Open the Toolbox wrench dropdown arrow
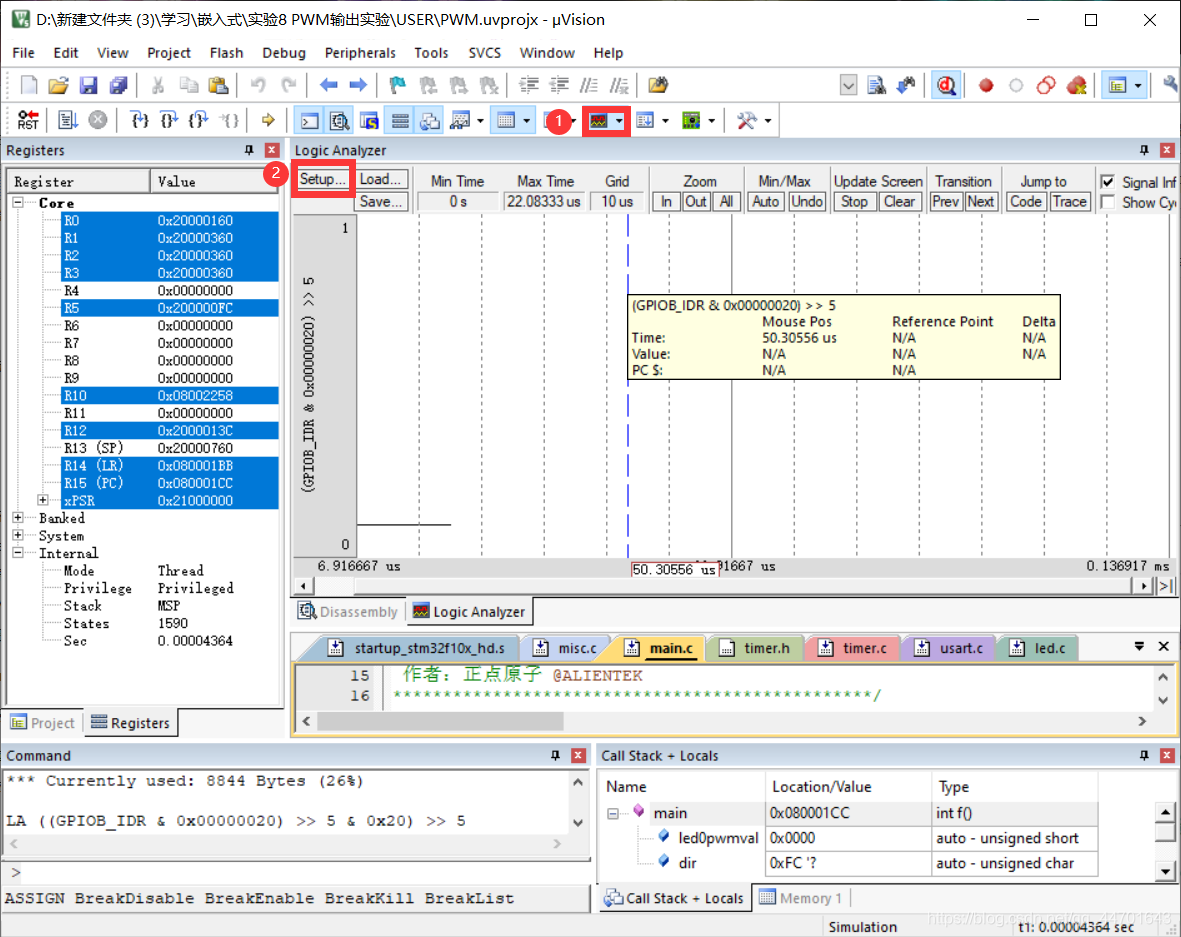1181x937 pixels. point(767,121)
